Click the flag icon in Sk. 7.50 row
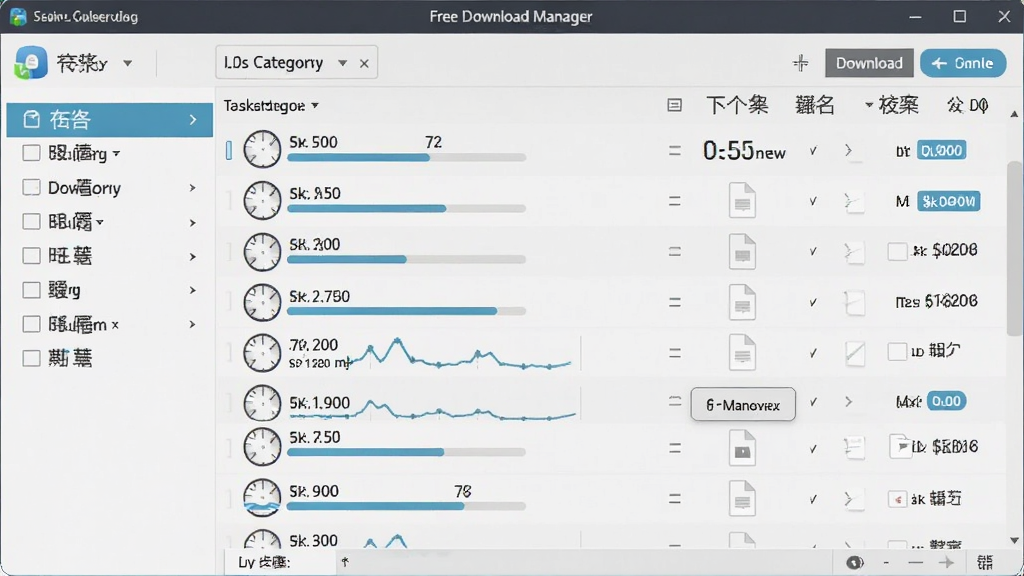Screen dimensions: 1024x576 901,447
